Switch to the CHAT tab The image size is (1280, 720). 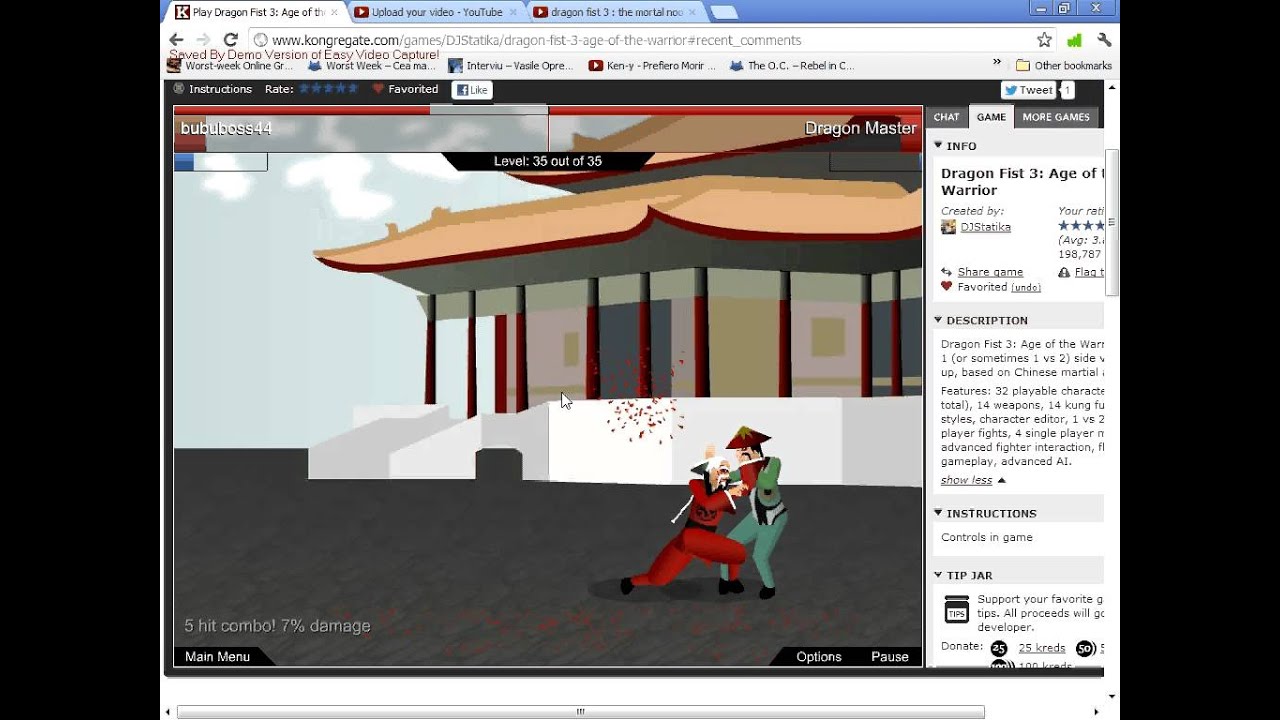tap(946, 117)
